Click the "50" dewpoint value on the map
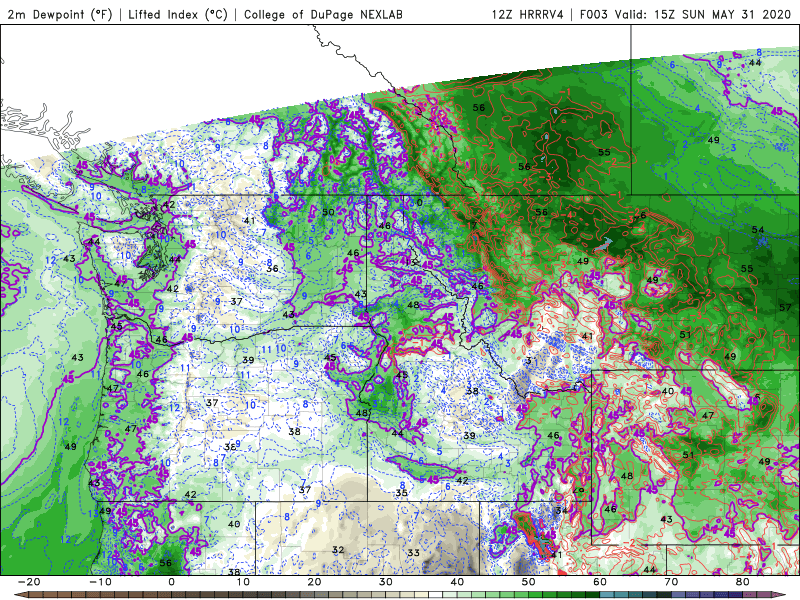This screenshot has height=600, width=800. 328,212
